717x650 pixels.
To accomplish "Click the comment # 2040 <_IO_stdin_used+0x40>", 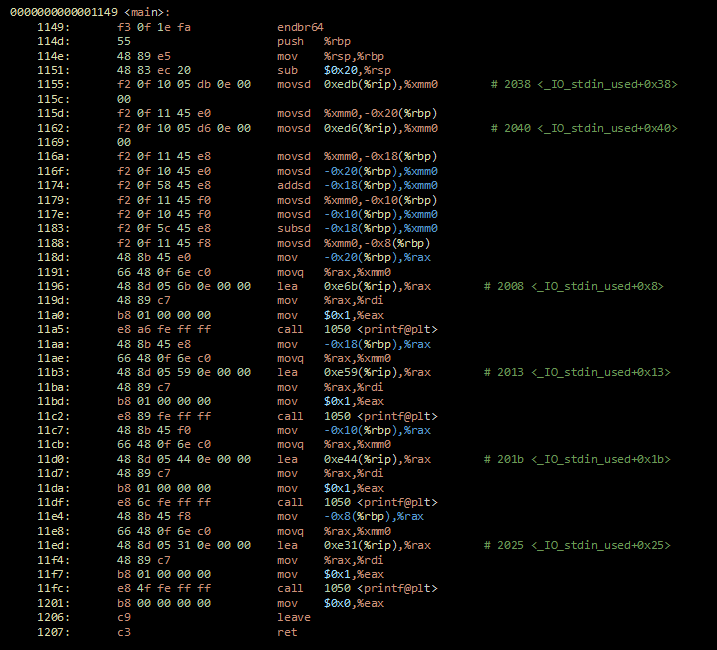I will pyautogui.click(x=584, y=128).
